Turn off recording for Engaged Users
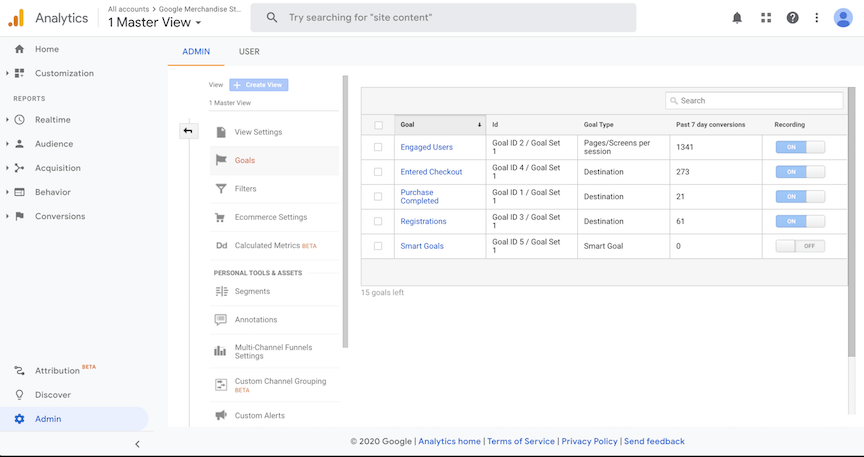 pos(800,147)
